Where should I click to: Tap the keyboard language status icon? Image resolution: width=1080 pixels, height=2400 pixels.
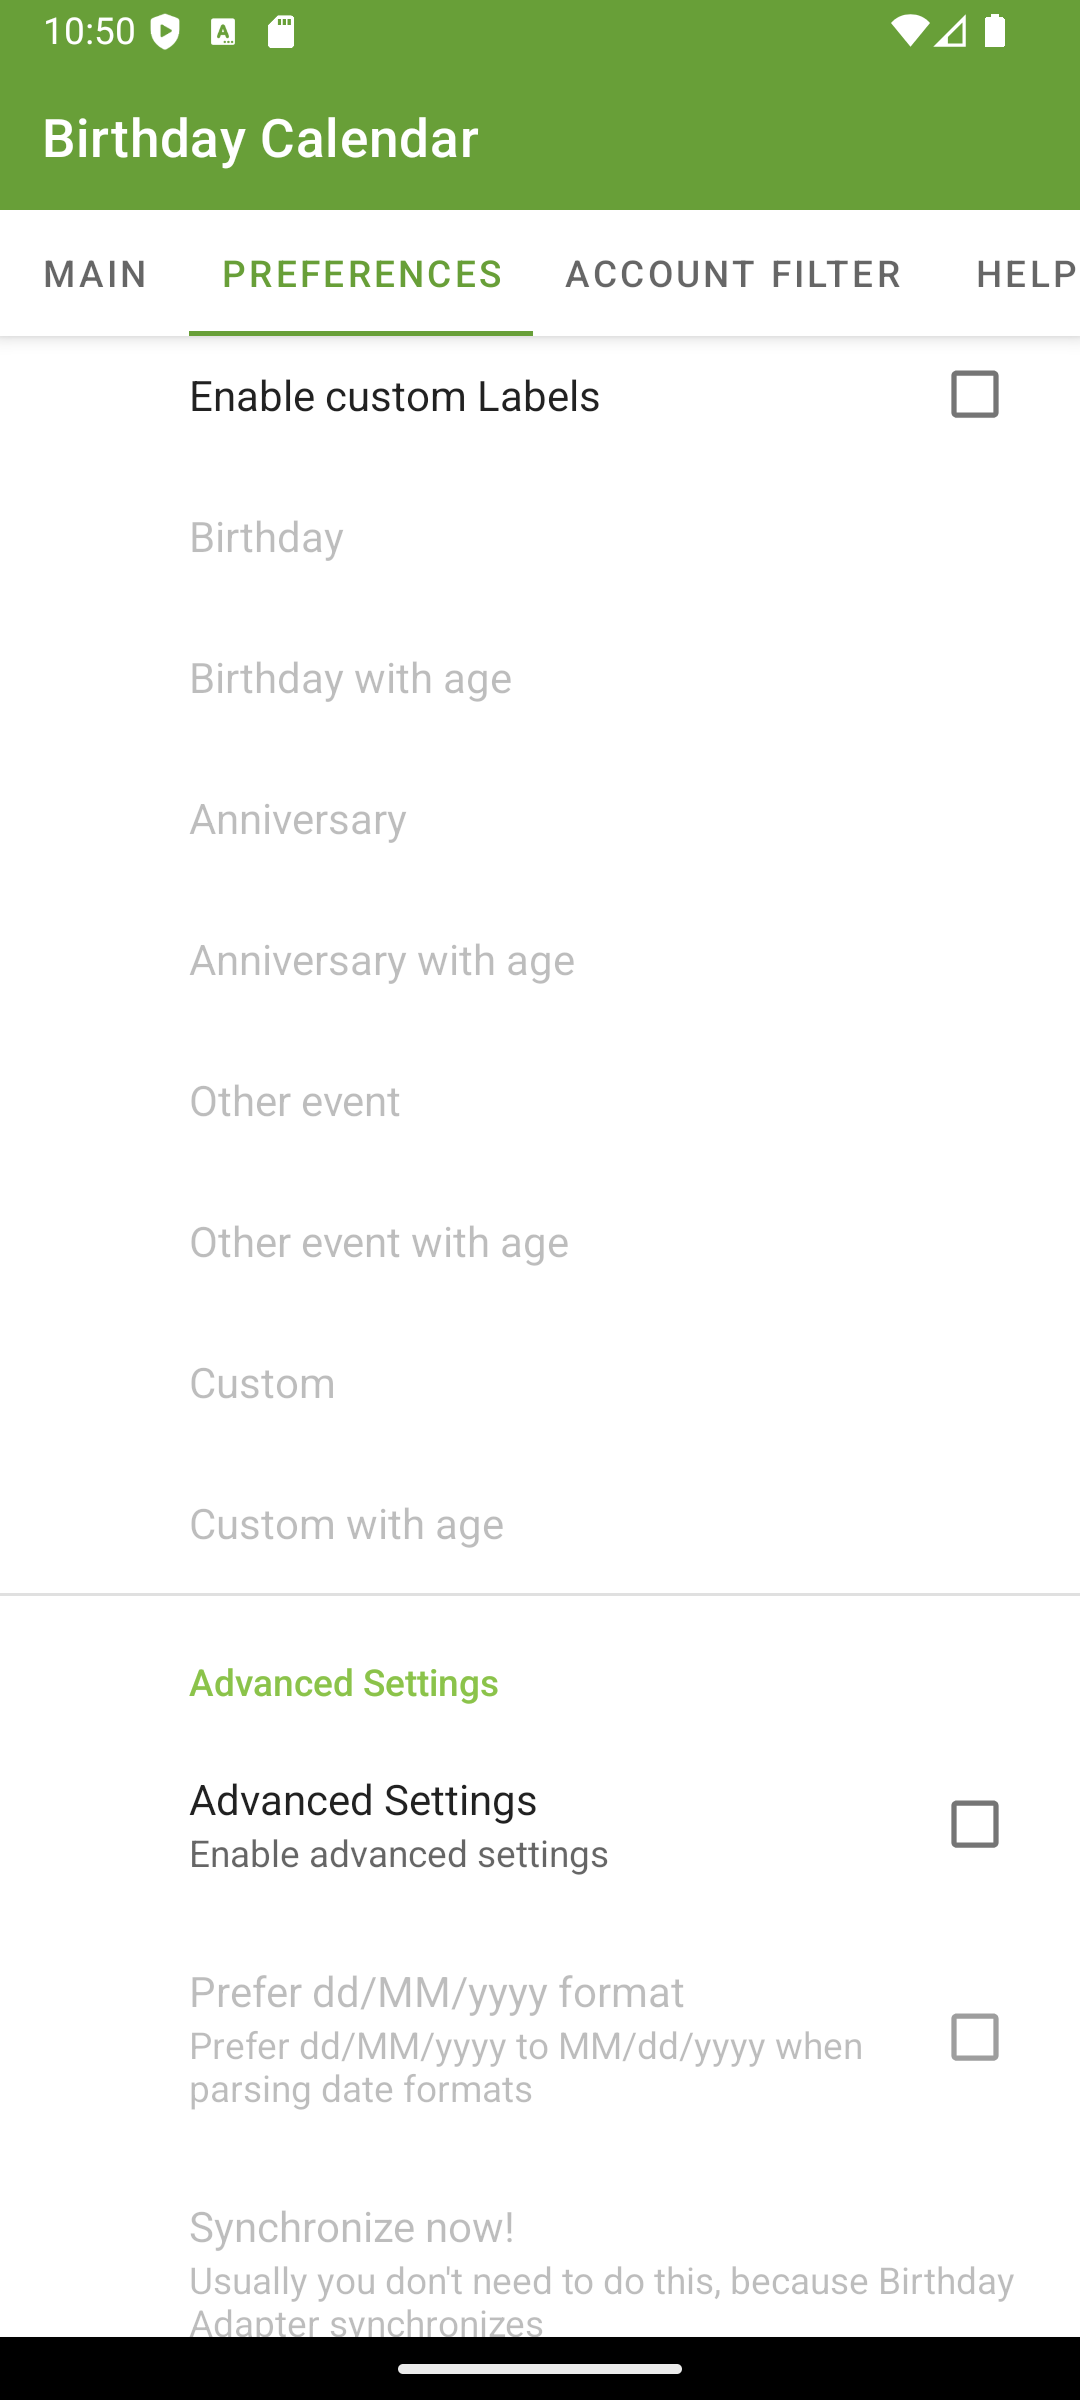(x=223, y=32)
